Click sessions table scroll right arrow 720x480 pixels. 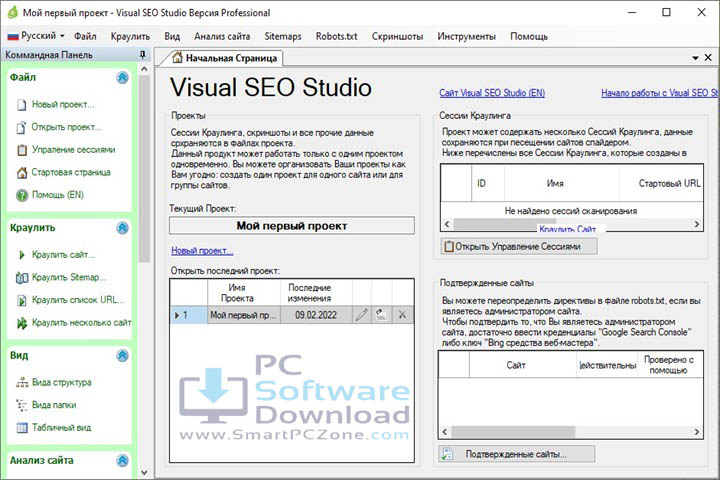(697, 224)
